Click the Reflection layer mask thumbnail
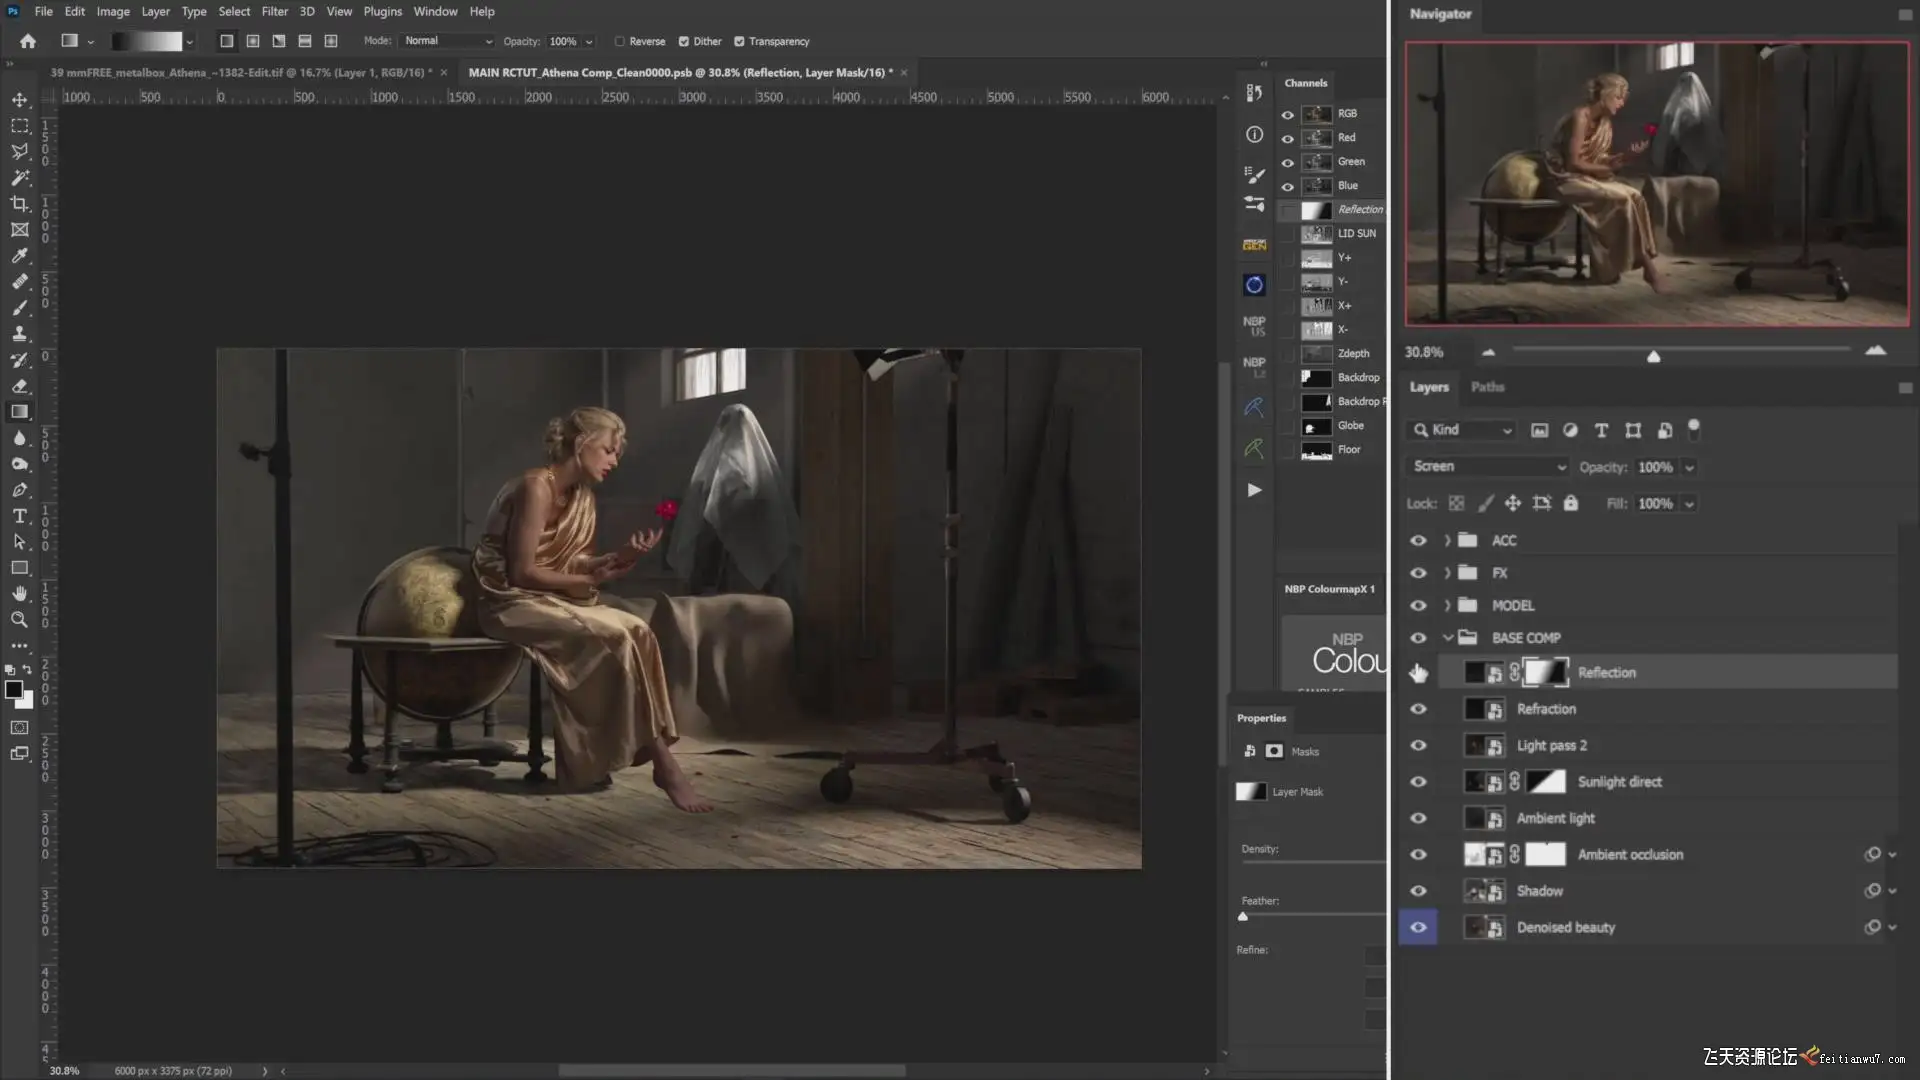 pos(1546,673)
